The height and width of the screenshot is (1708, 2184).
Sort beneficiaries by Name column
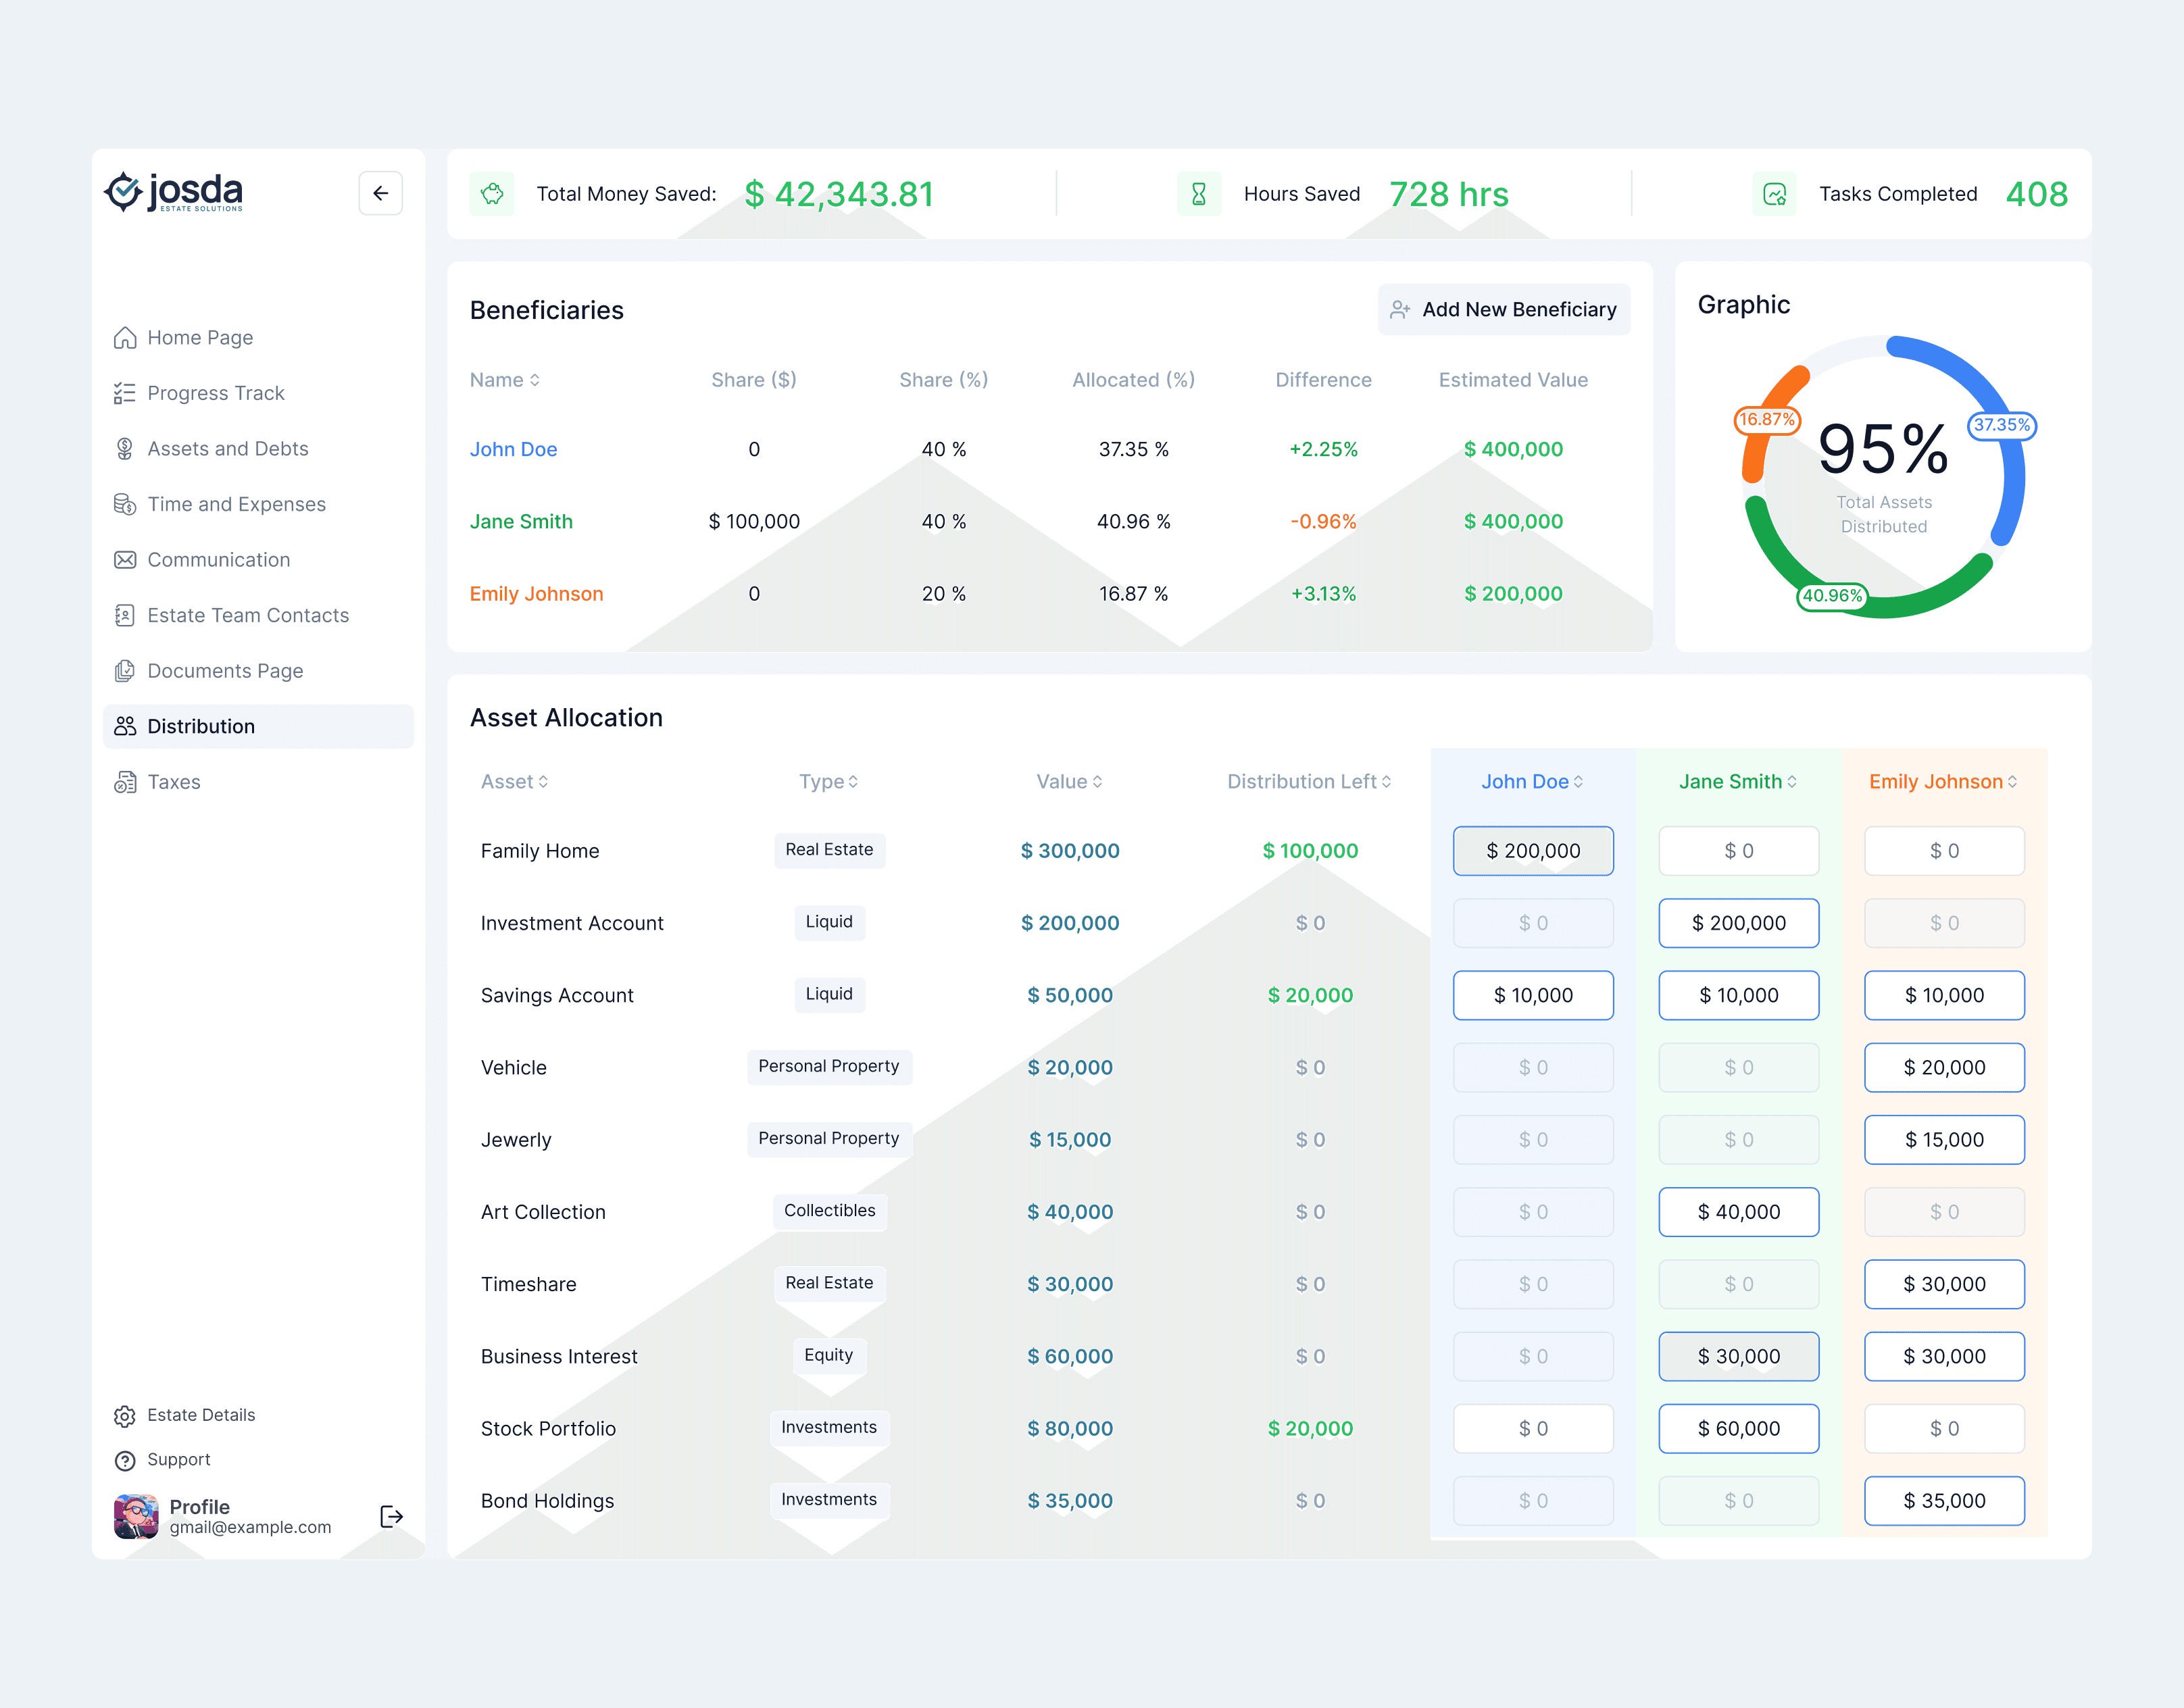coord(505,380)
